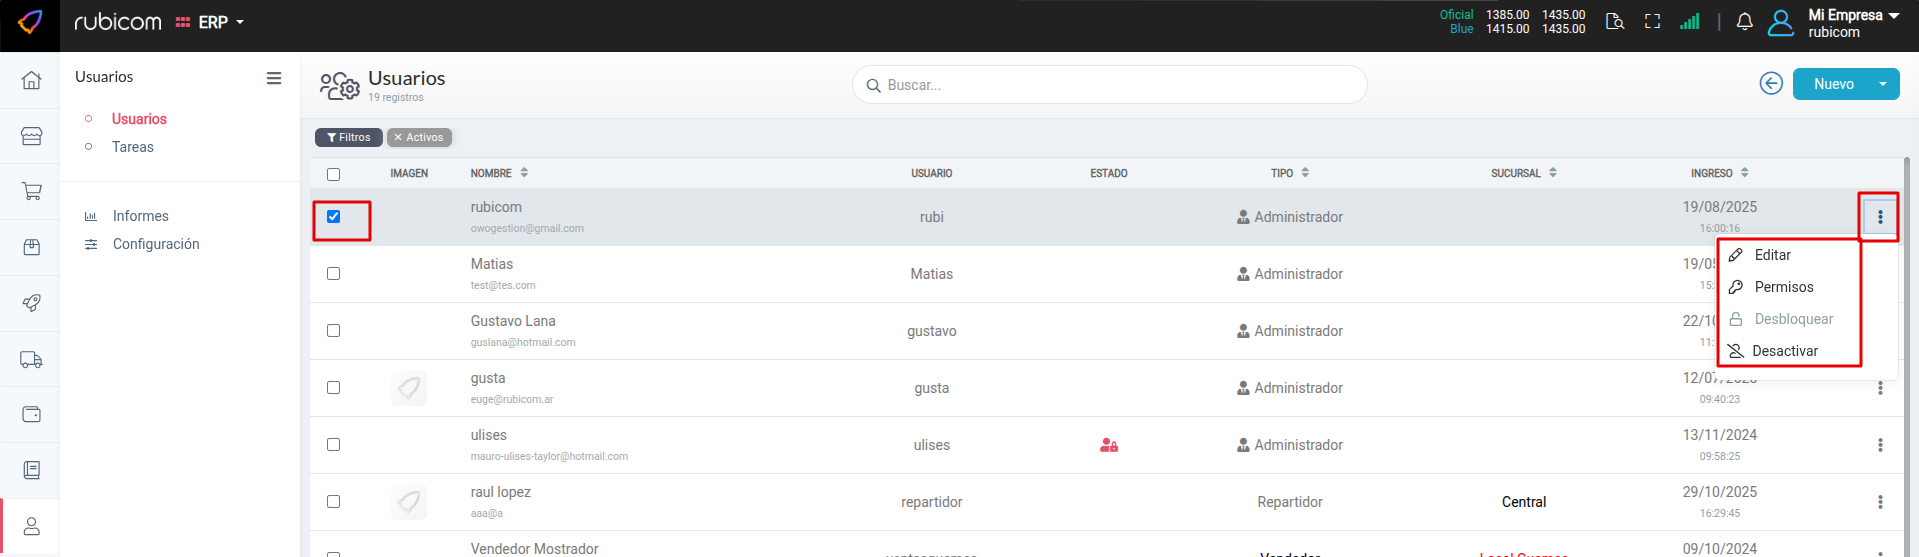Click the back arrow circle icon
Screen dimensions: 1919x557
[x=1770, y=84]
